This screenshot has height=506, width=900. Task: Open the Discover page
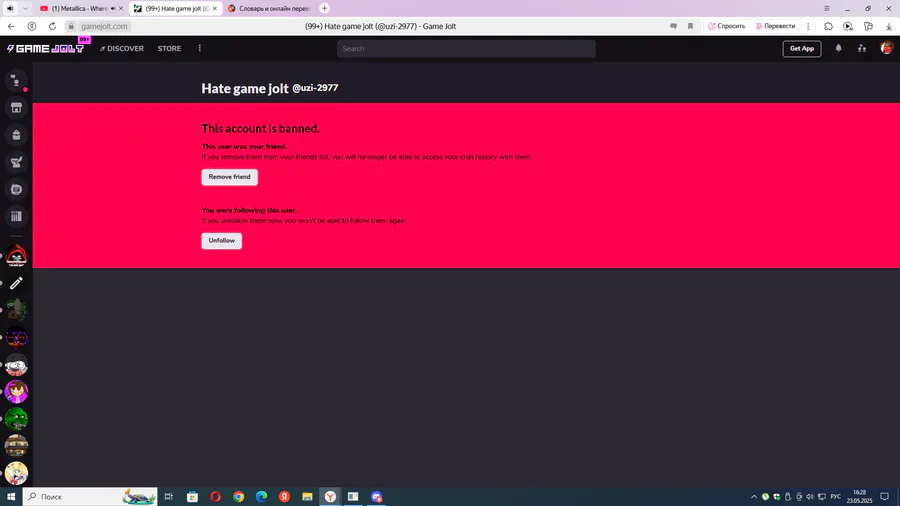point(122,49)
